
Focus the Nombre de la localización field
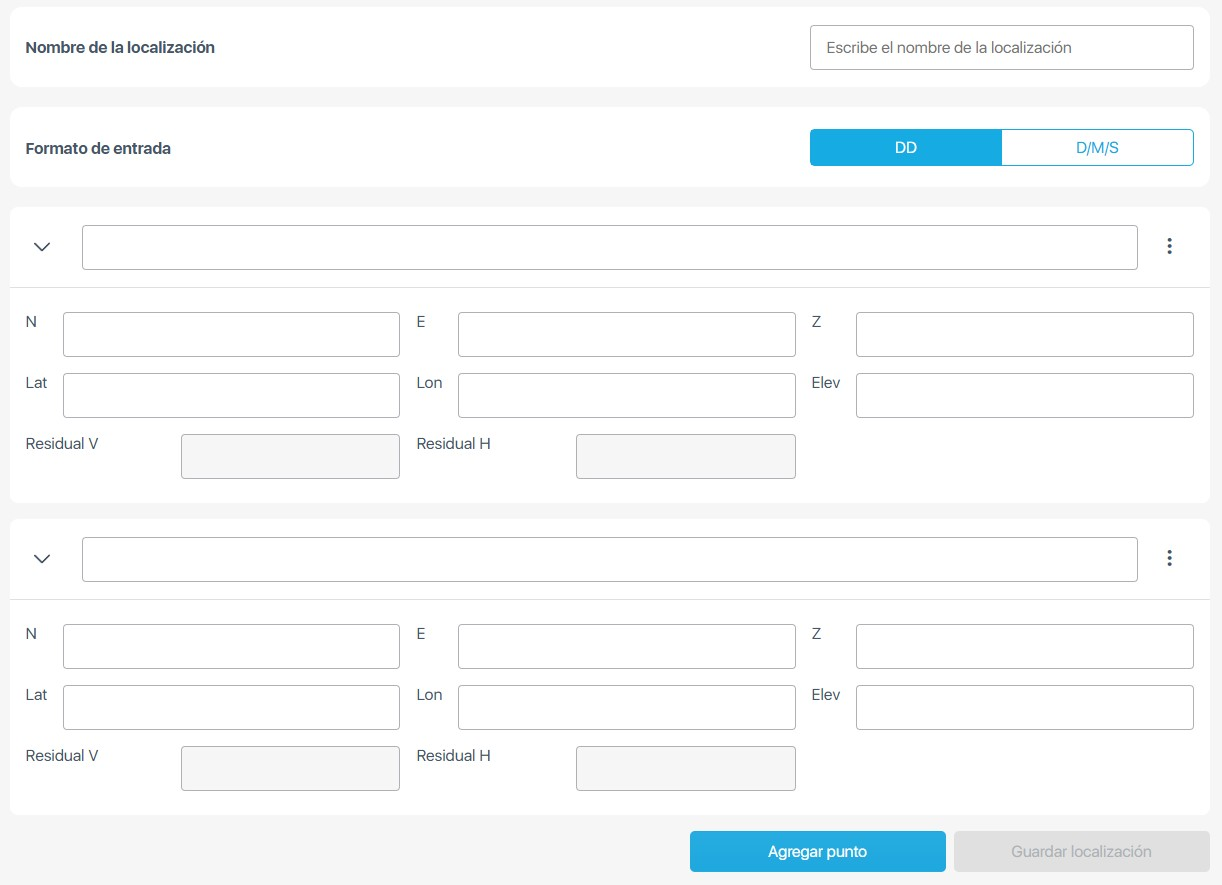[1001, 48]
